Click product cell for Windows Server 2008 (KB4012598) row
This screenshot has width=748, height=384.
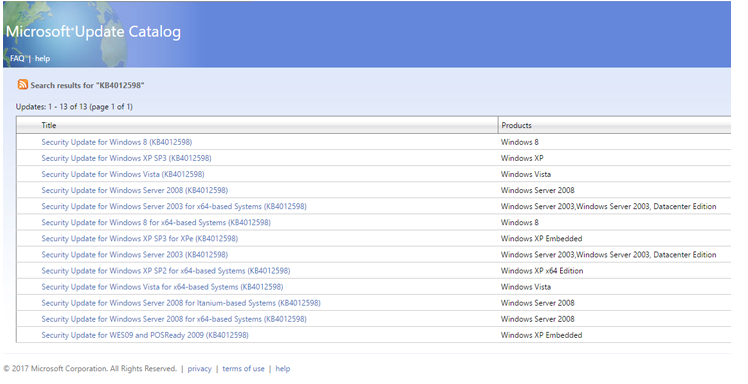tap(538, 190)
